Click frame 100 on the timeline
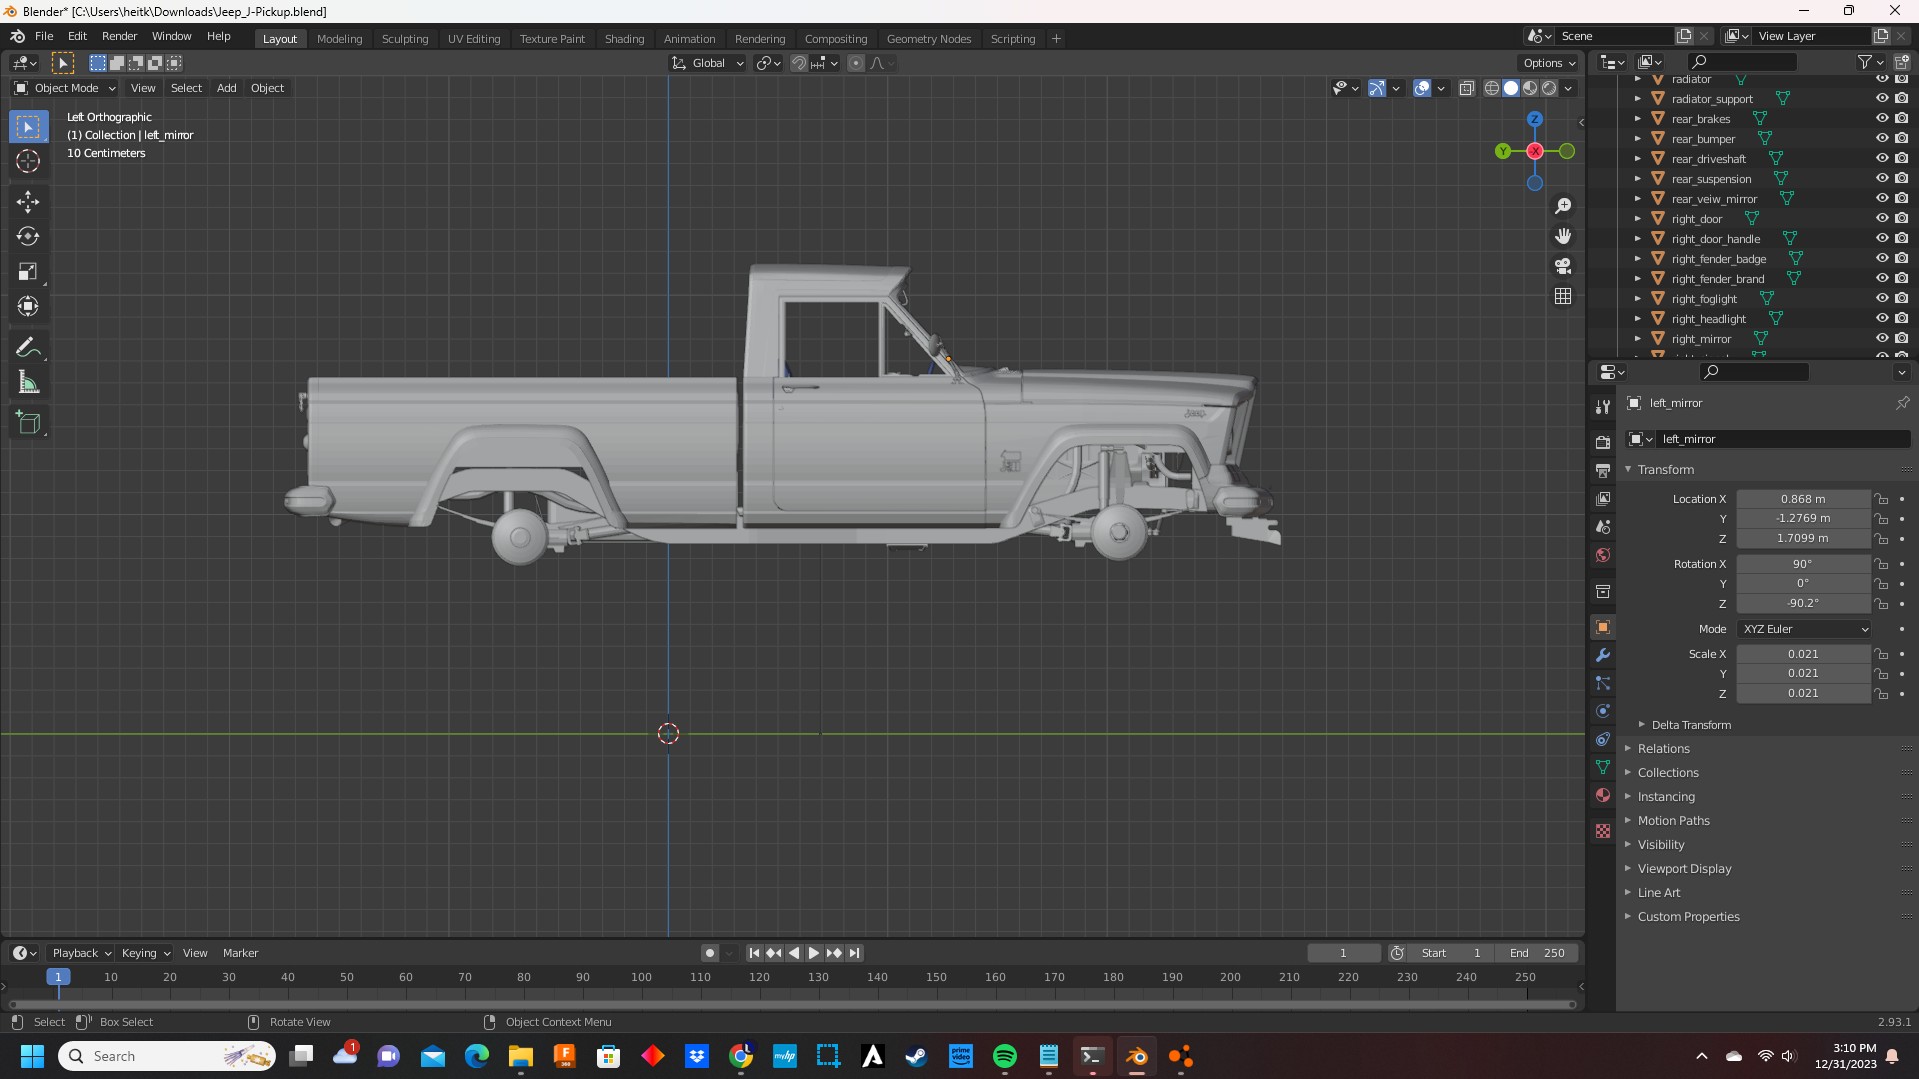The height and width of the screenshot is (1079, 1919). 641,977
